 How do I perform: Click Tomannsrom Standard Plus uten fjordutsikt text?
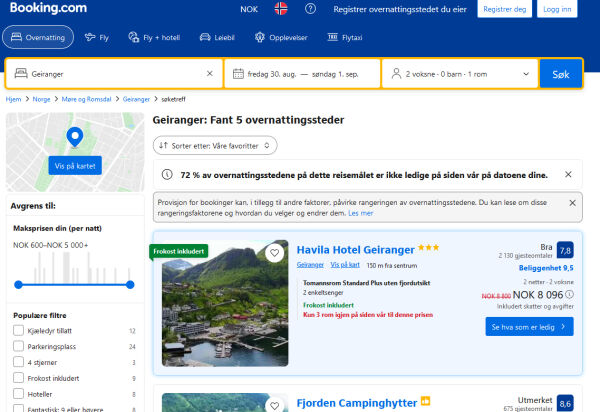click(367, 283)
